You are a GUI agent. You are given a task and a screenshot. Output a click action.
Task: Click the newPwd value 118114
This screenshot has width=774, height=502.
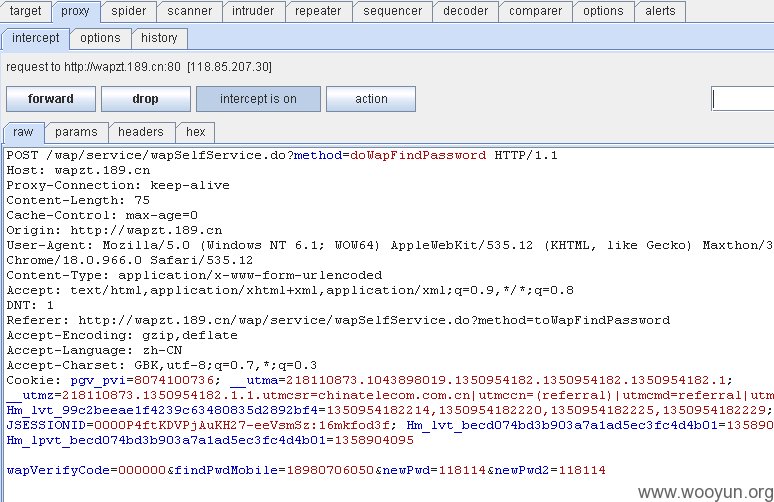462,470
